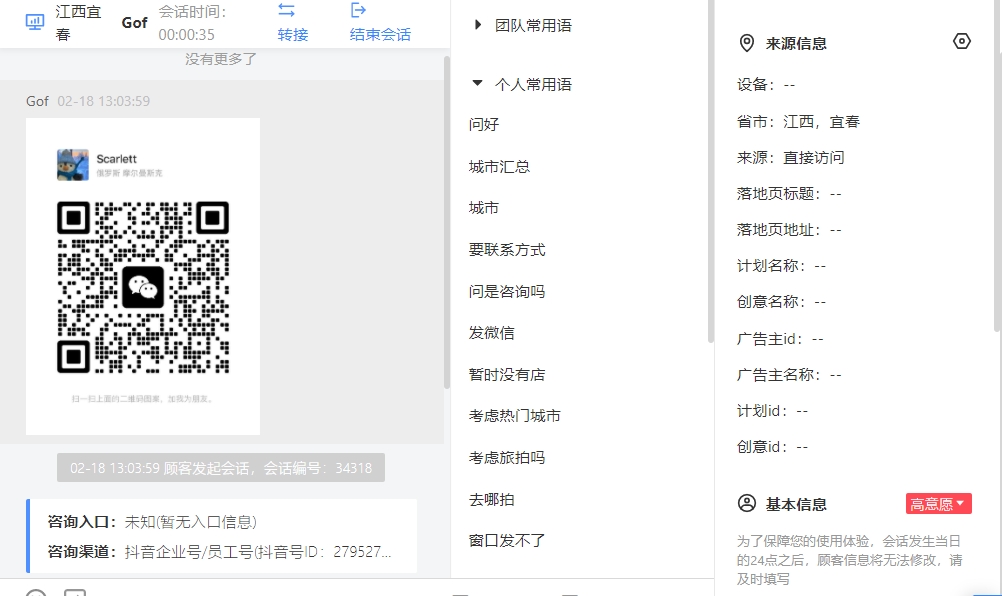Collapse the 个人常用语 section

coord(477,83)
